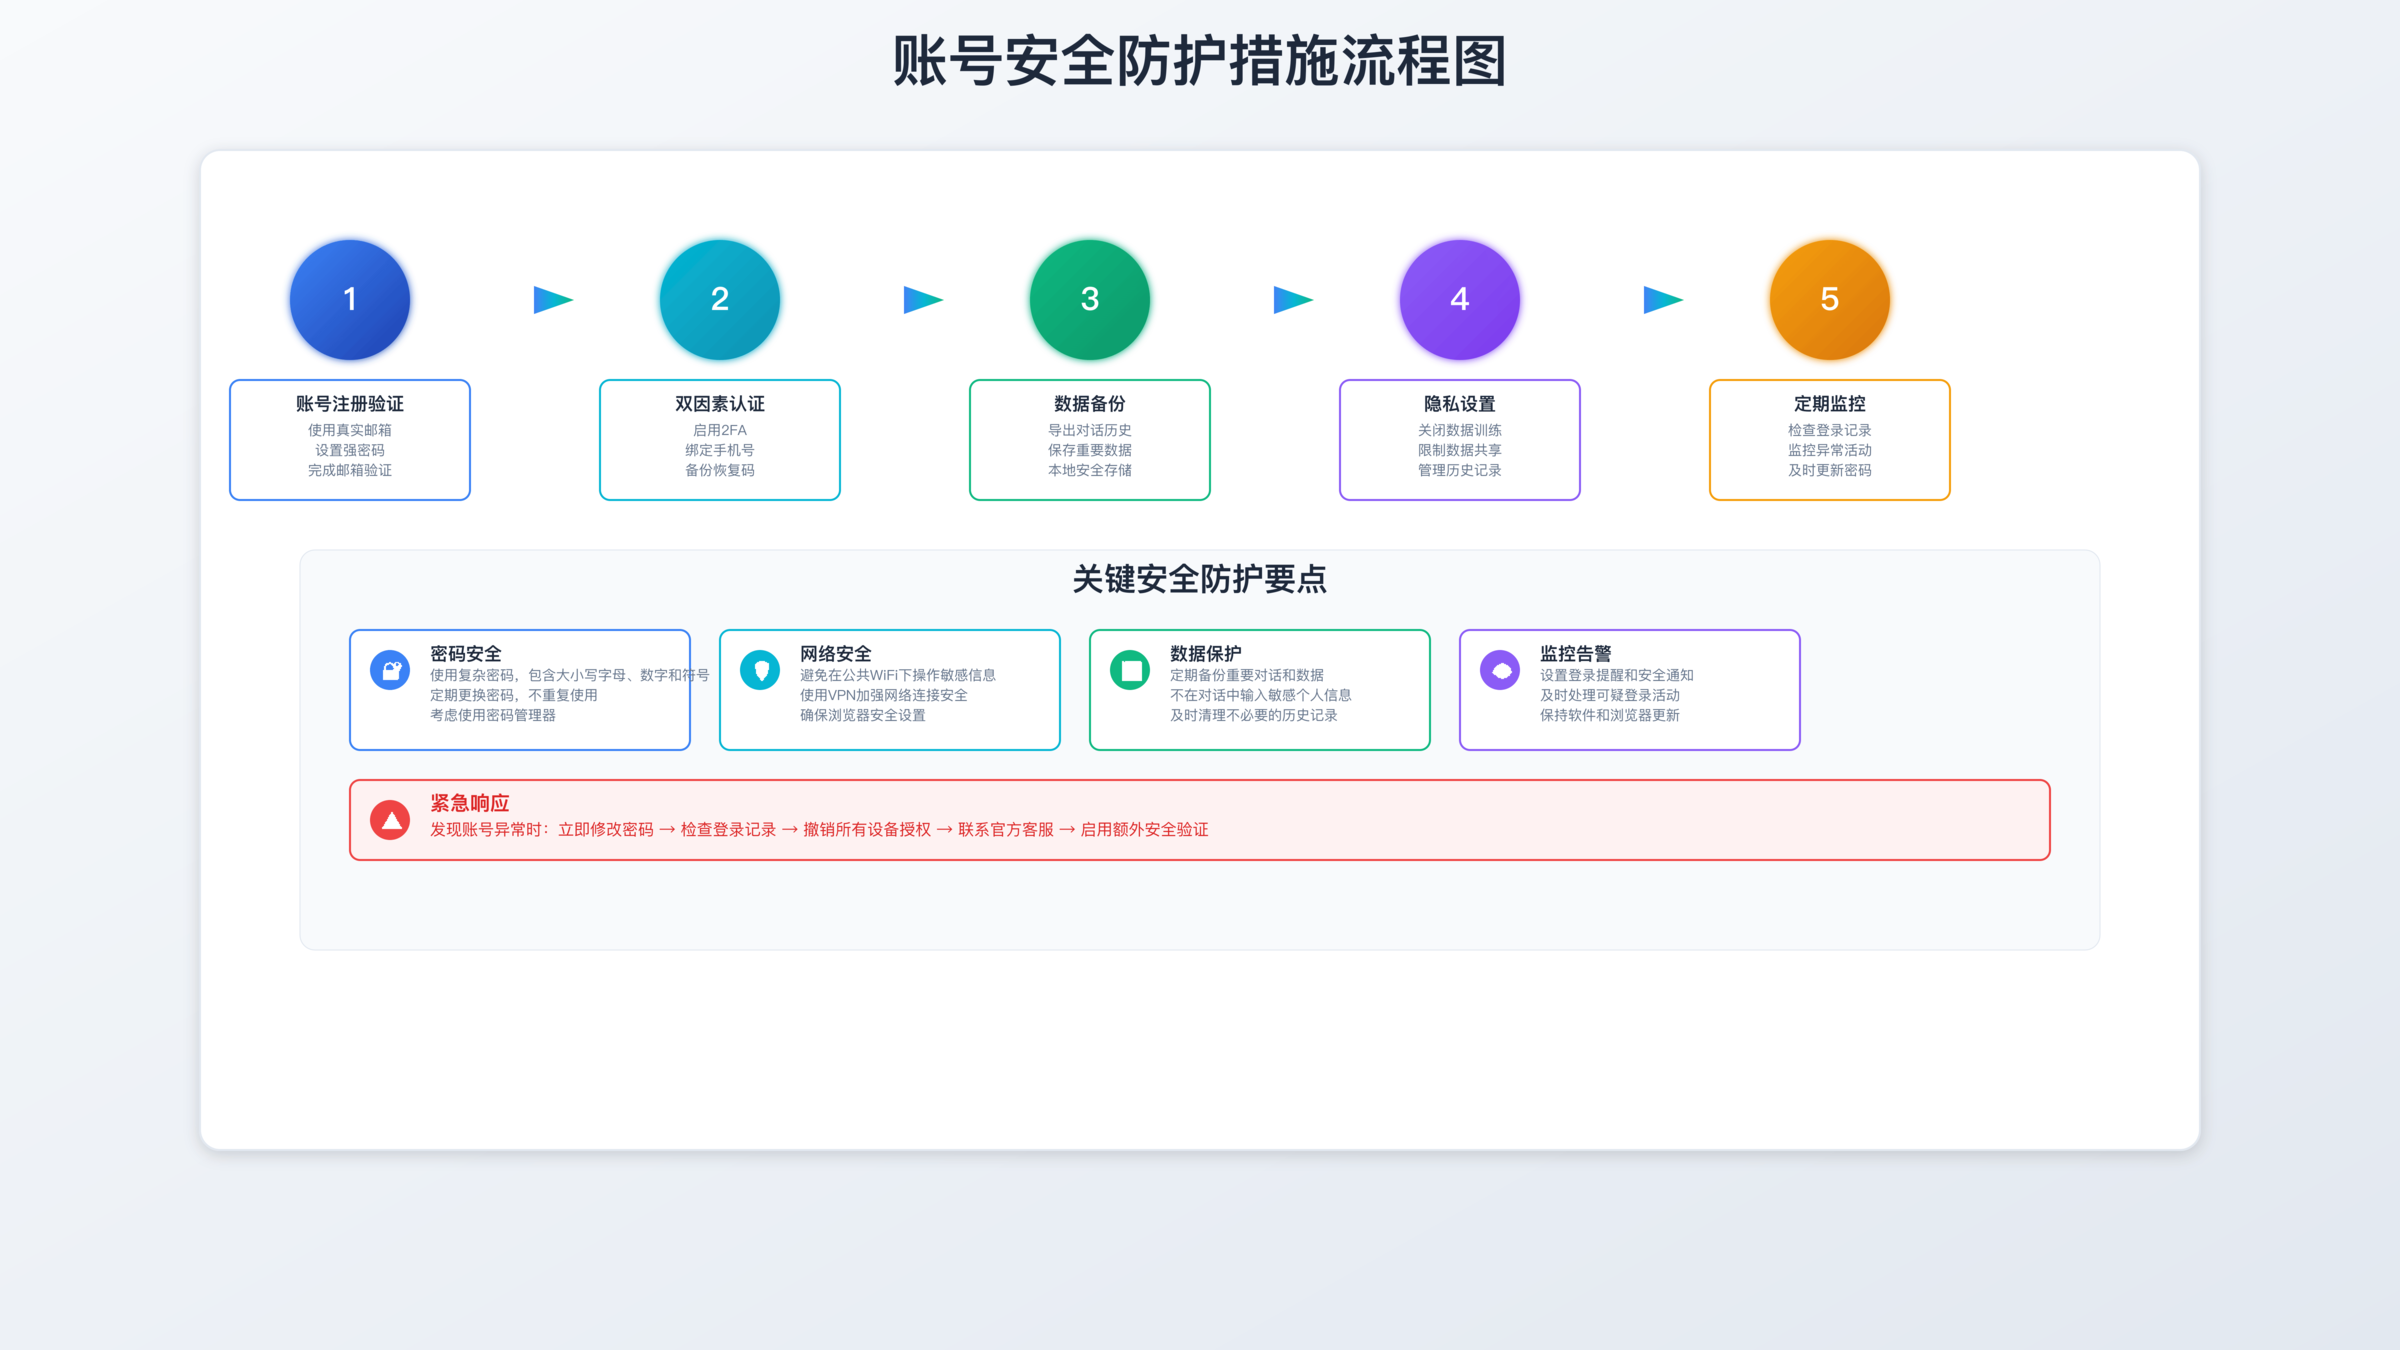Click the line 及时清理不必要的历史记录
The image size is (2400, 1350).
pyautogui.click(x=1254, y=715)
